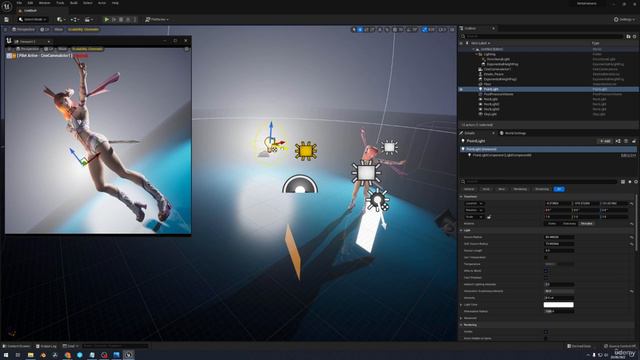Click the yellow selected light icon in viewport
Screen dimensions: 640x360
(306, 151)
